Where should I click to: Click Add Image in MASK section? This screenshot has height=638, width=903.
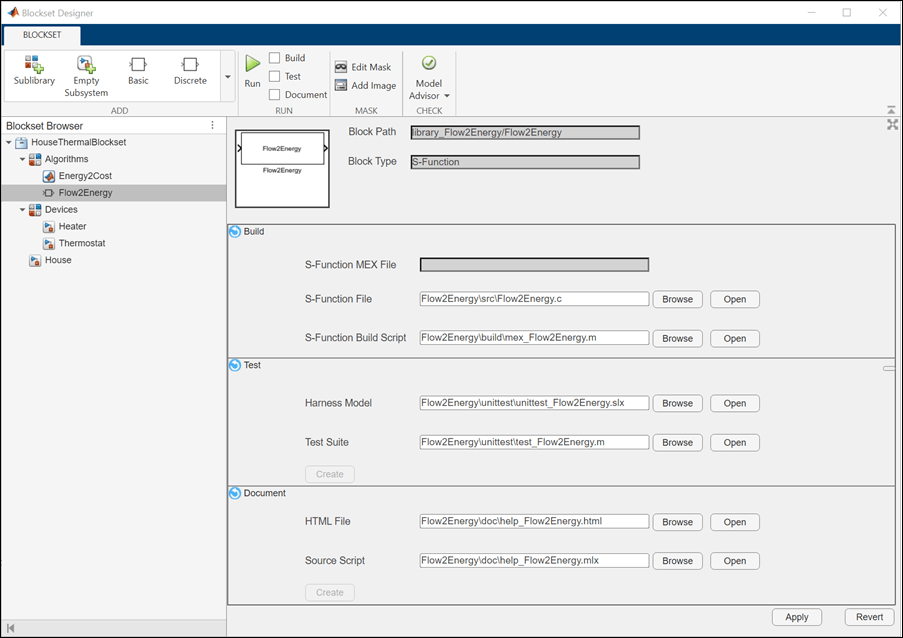coord(365,86)
